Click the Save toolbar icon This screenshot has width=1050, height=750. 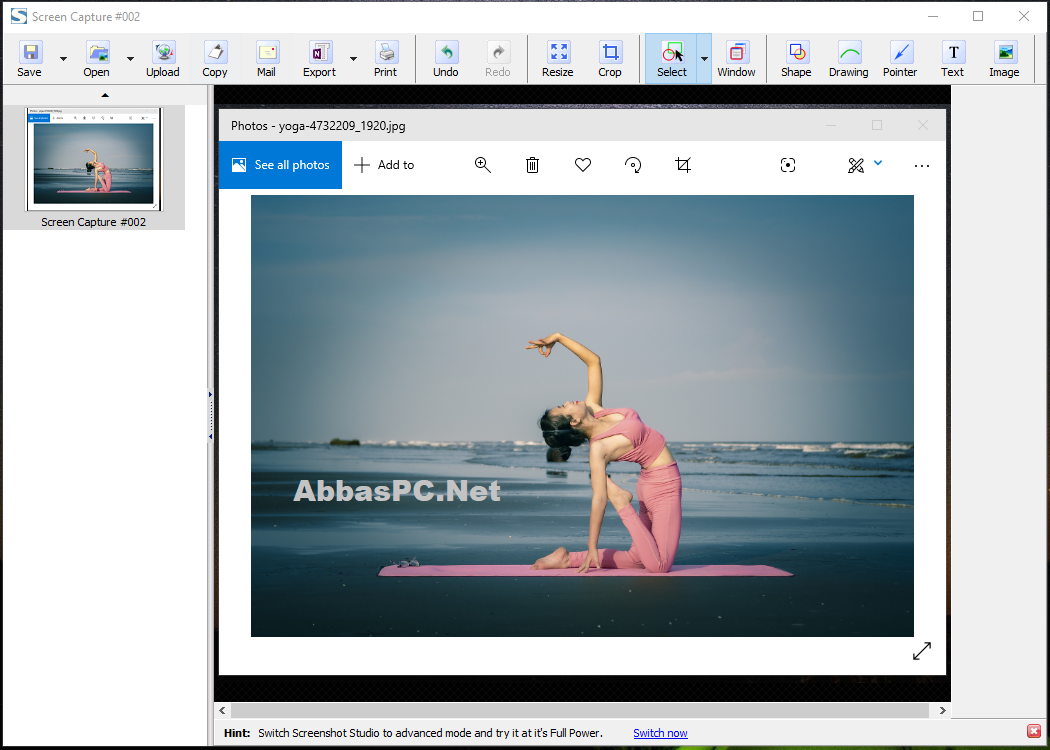coord(29,52)
